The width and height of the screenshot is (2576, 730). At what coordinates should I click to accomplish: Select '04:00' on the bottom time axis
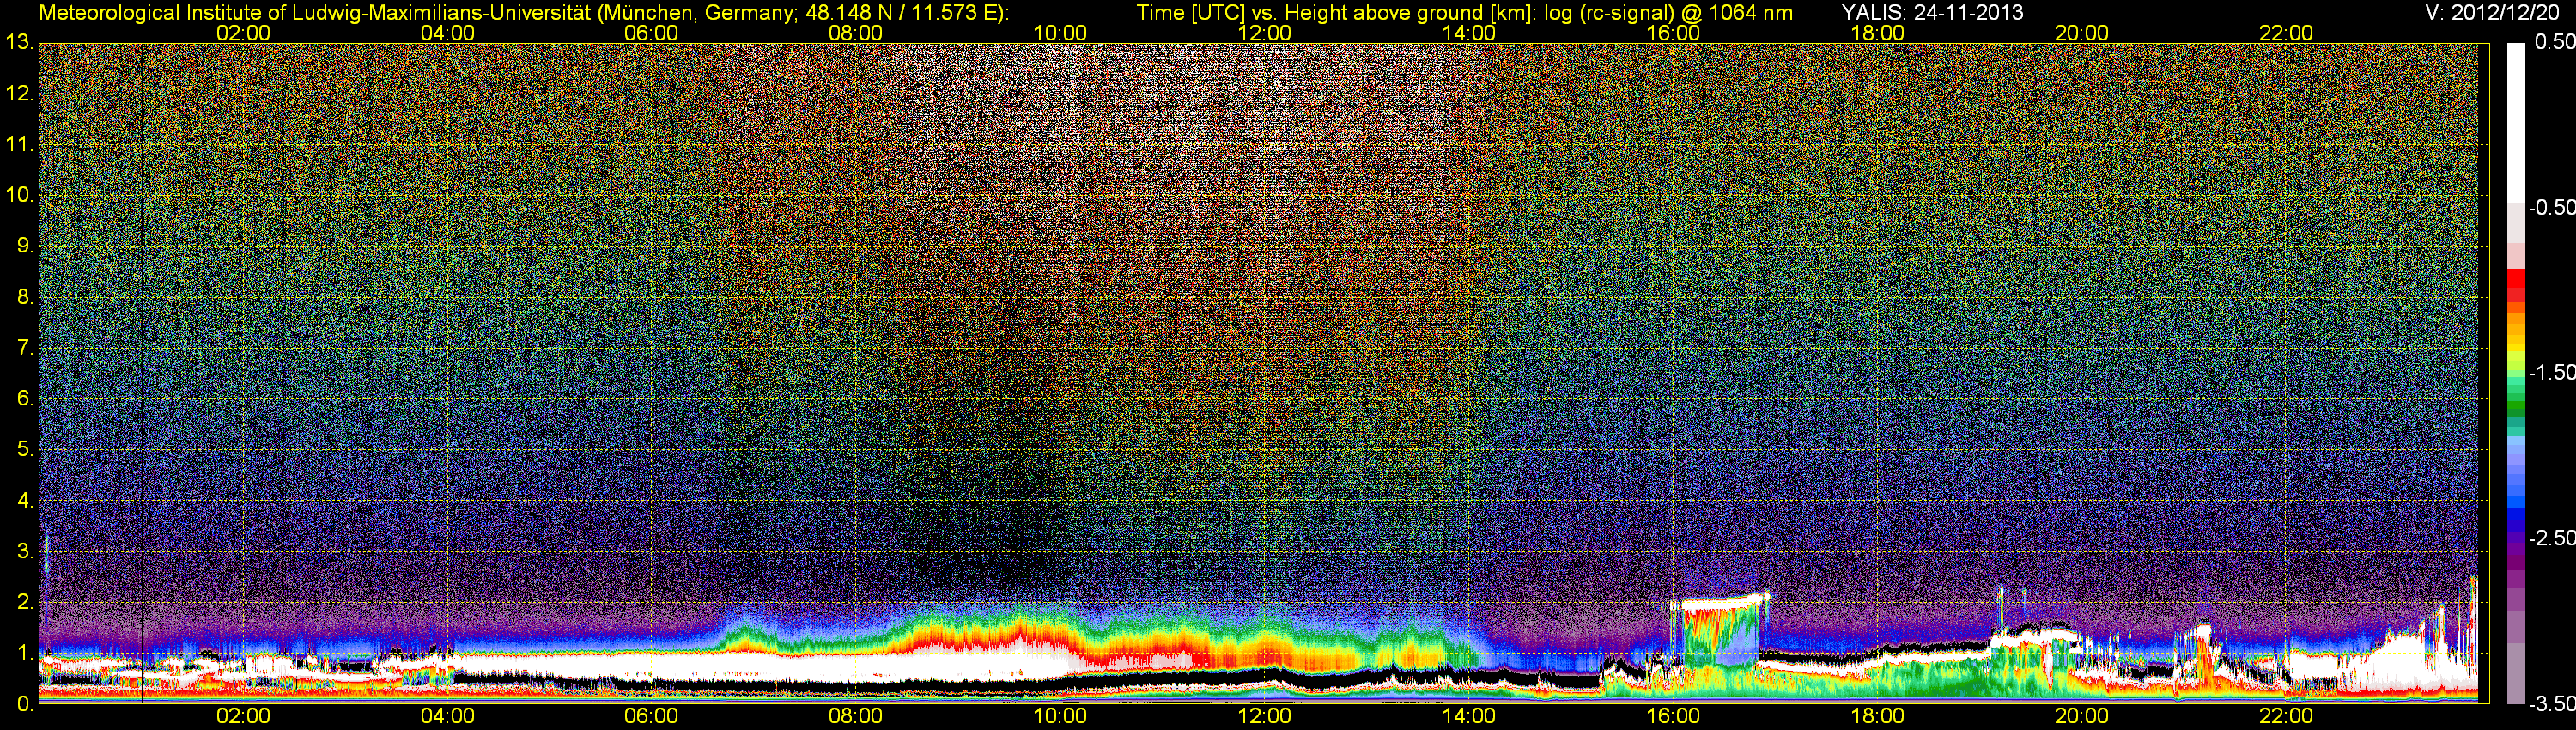[447, 716]
